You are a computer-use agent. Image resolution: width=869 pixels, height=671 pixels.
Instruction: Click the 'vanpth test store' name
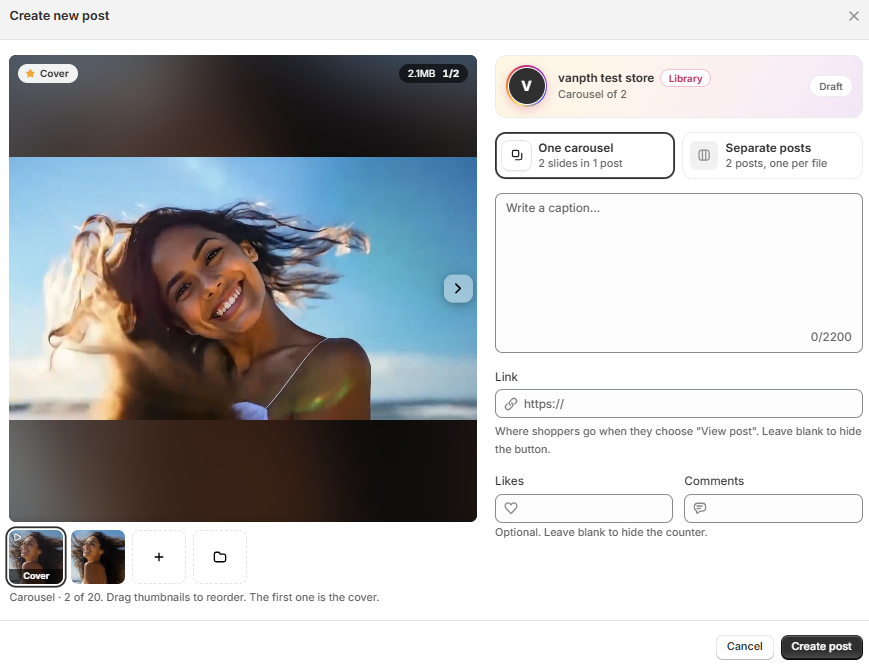(606, 78)
